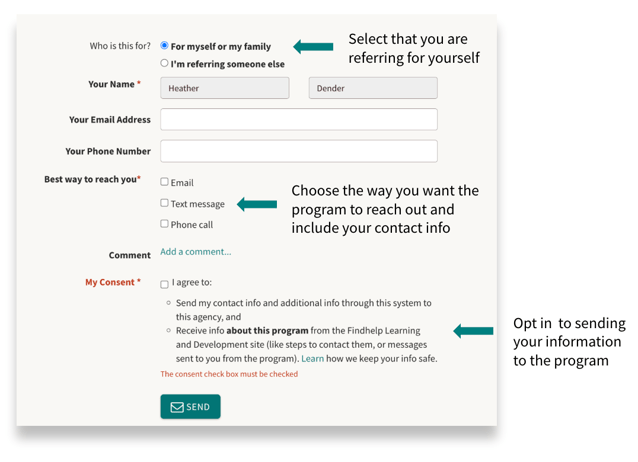Focus the Your Email Address input

(298, 120)
